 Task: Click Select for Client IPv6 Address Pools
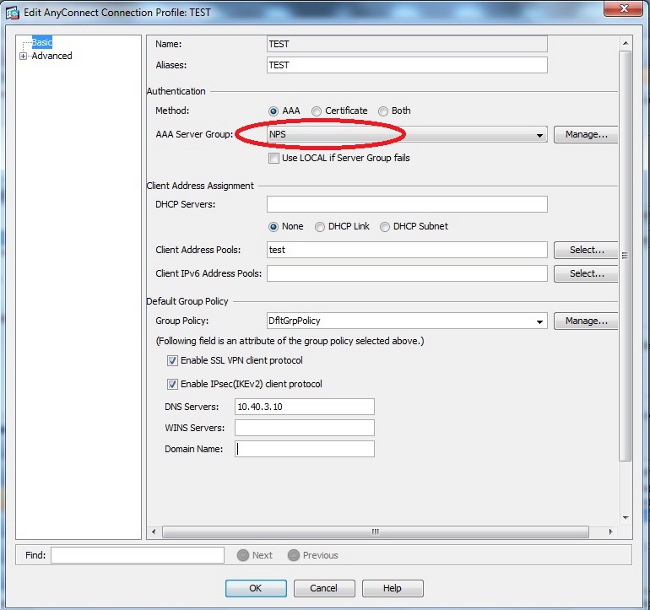(x=586, y=274)
